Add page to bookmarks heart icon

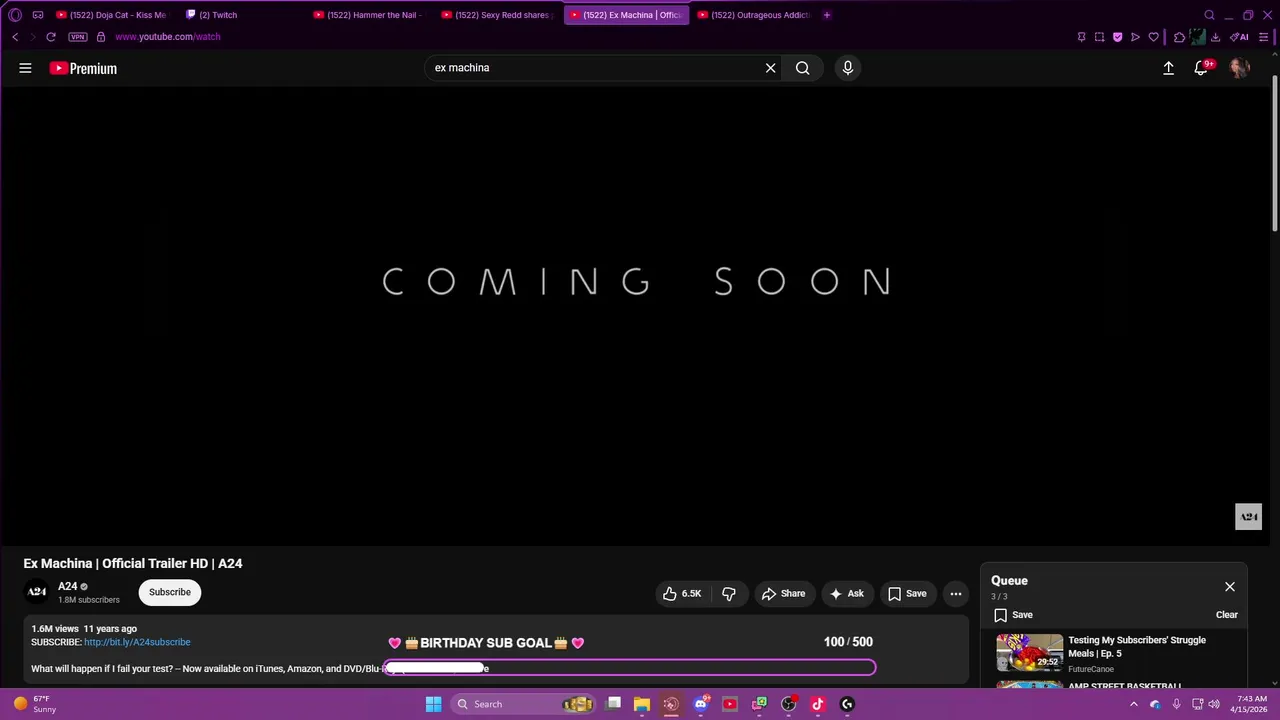(1153, 37)
